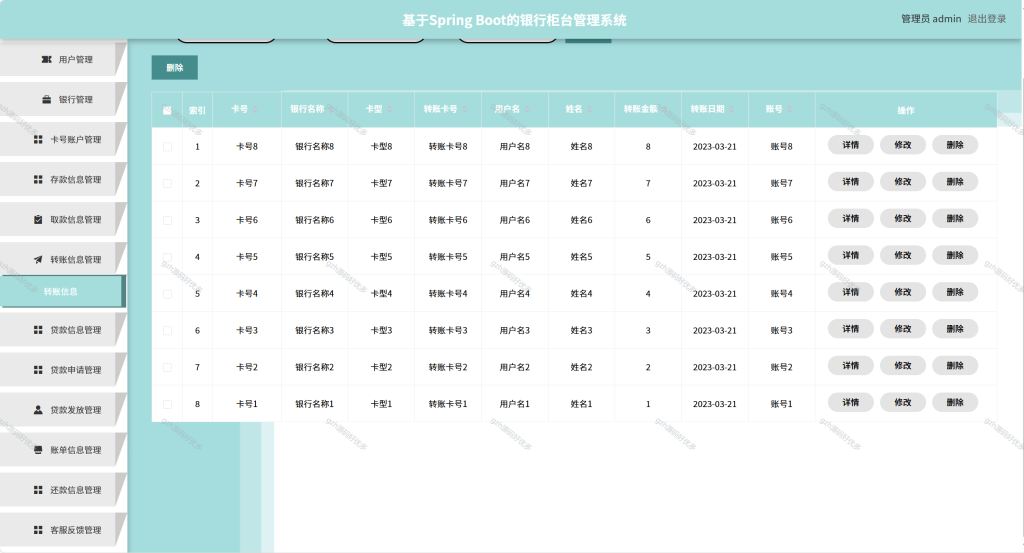Sort by 银行名称 column arrow

(x=332, y=109)
